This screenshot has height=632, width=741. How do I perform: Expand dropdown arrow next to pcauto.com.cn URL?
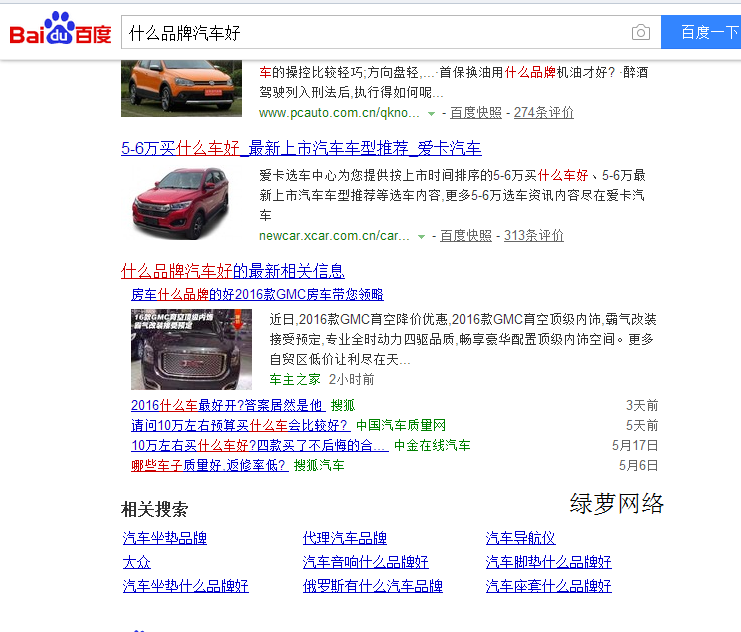(431, 113)
